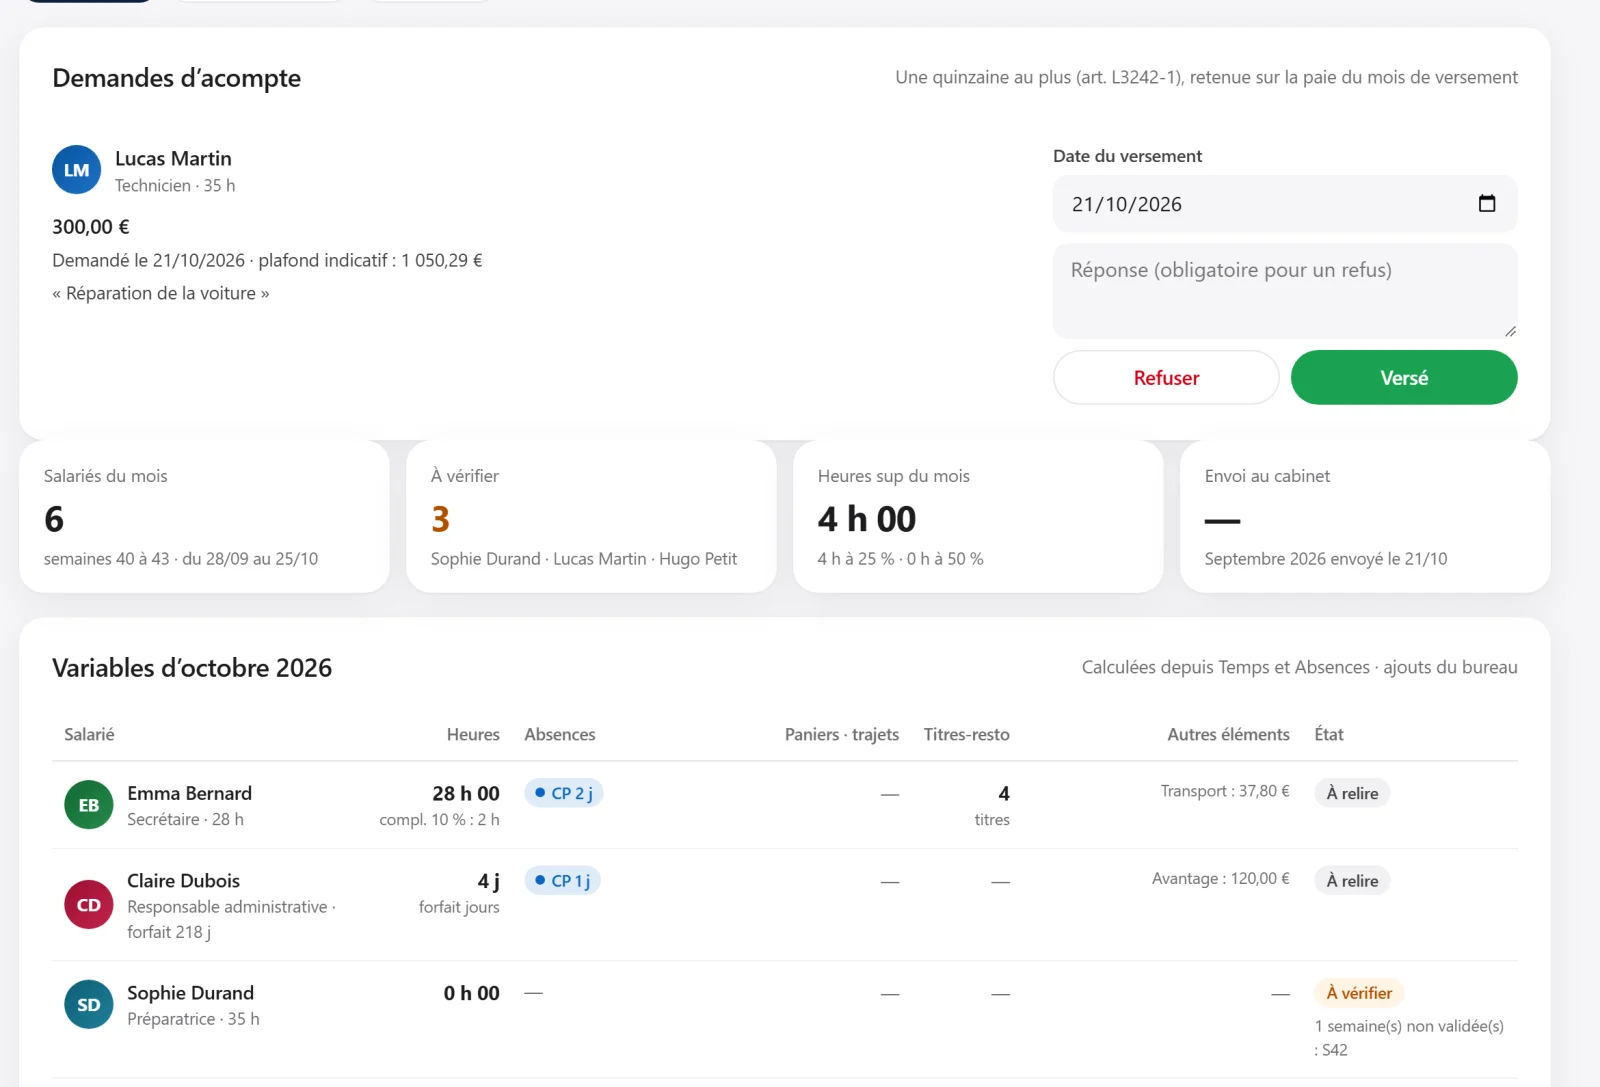Click the 4 j forfait value
The image size is (1600, 1087).
point(488,881)
